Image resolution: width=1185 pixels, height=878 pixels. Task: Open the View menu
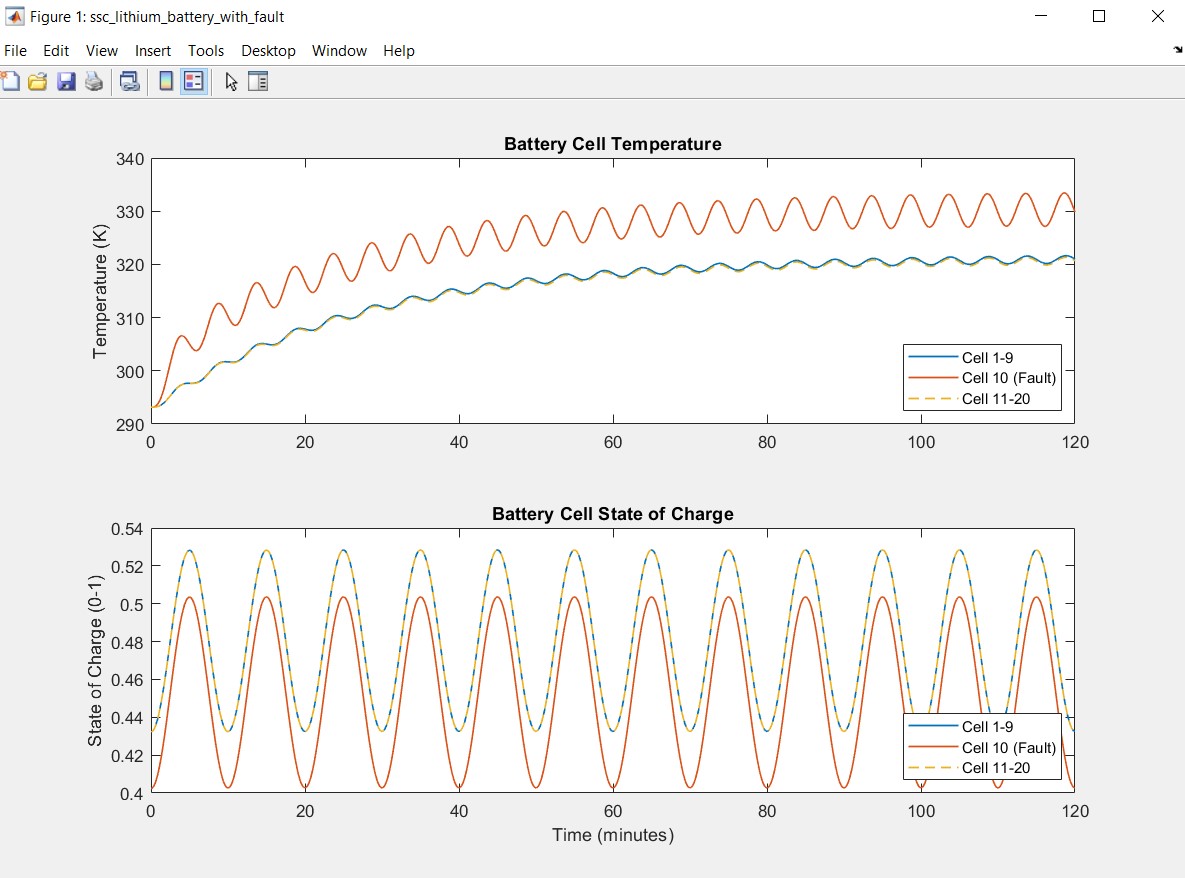click(x=101, y=51)
